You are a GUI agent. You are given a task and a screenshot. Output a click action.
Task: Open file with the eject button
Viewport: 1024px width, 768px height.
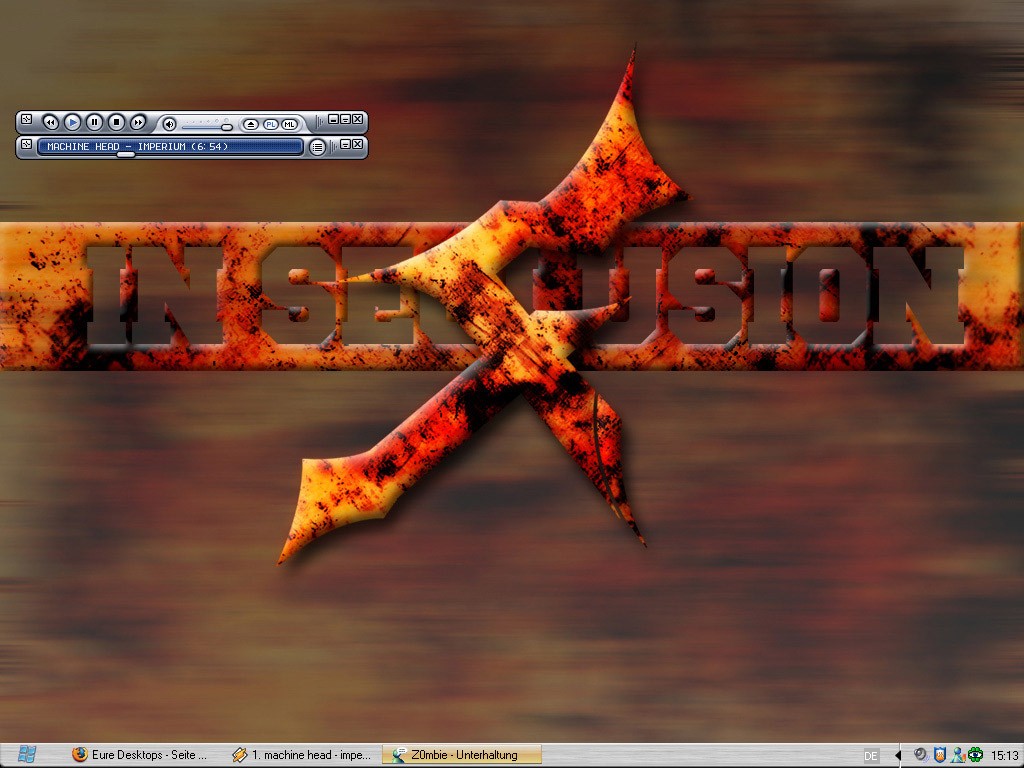pyautogui.click(x=251, y=124)
